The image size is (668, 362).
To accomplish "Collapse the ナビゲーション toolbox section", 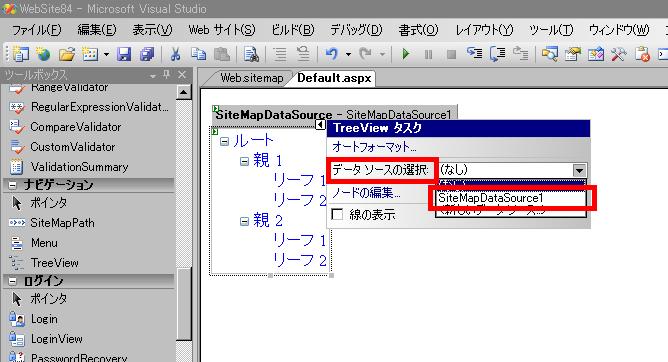I will [12, 185].
